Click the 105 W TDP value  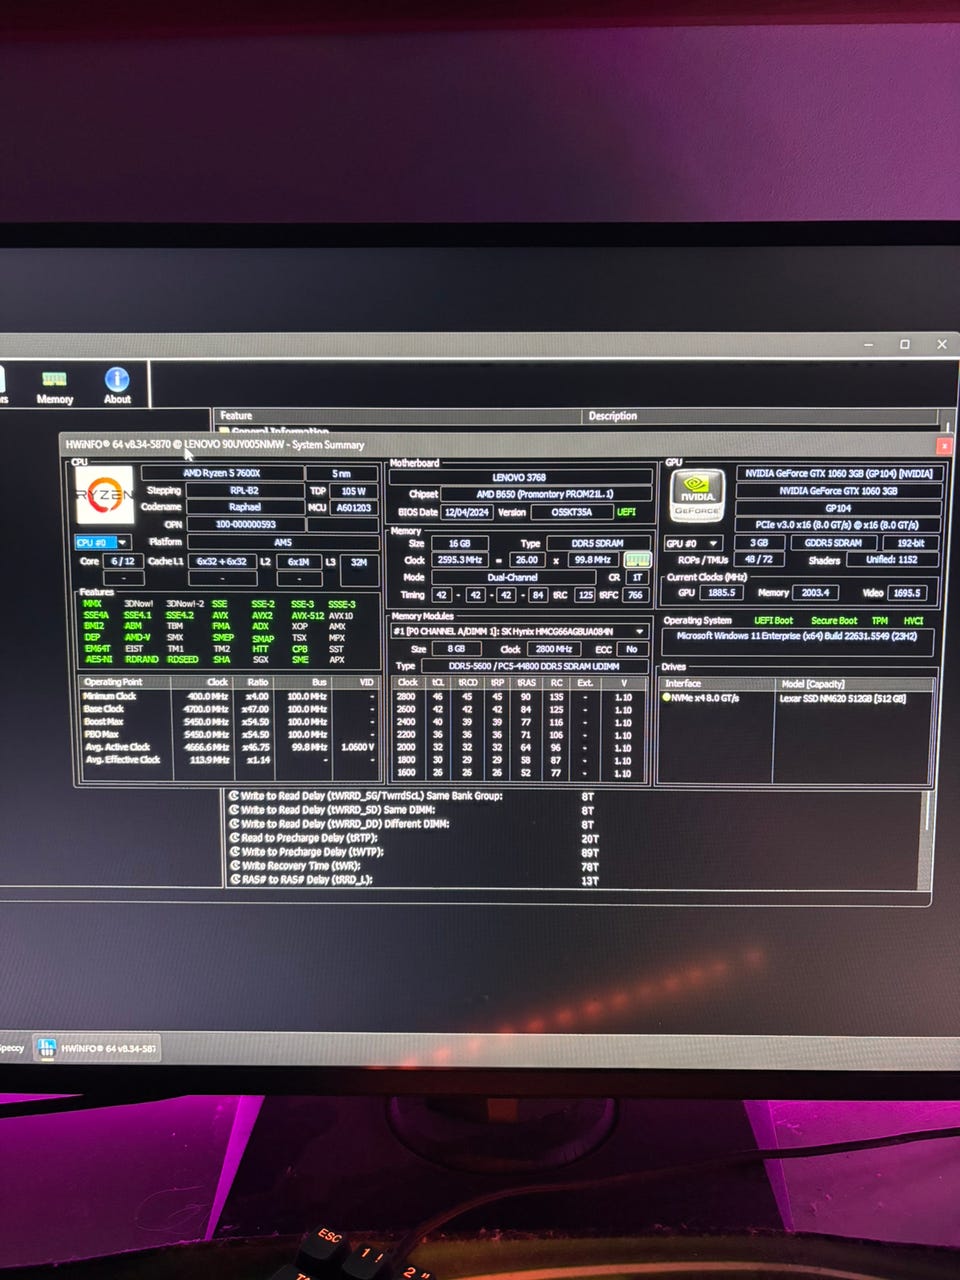pyautogui.click(x=354, y=491)
